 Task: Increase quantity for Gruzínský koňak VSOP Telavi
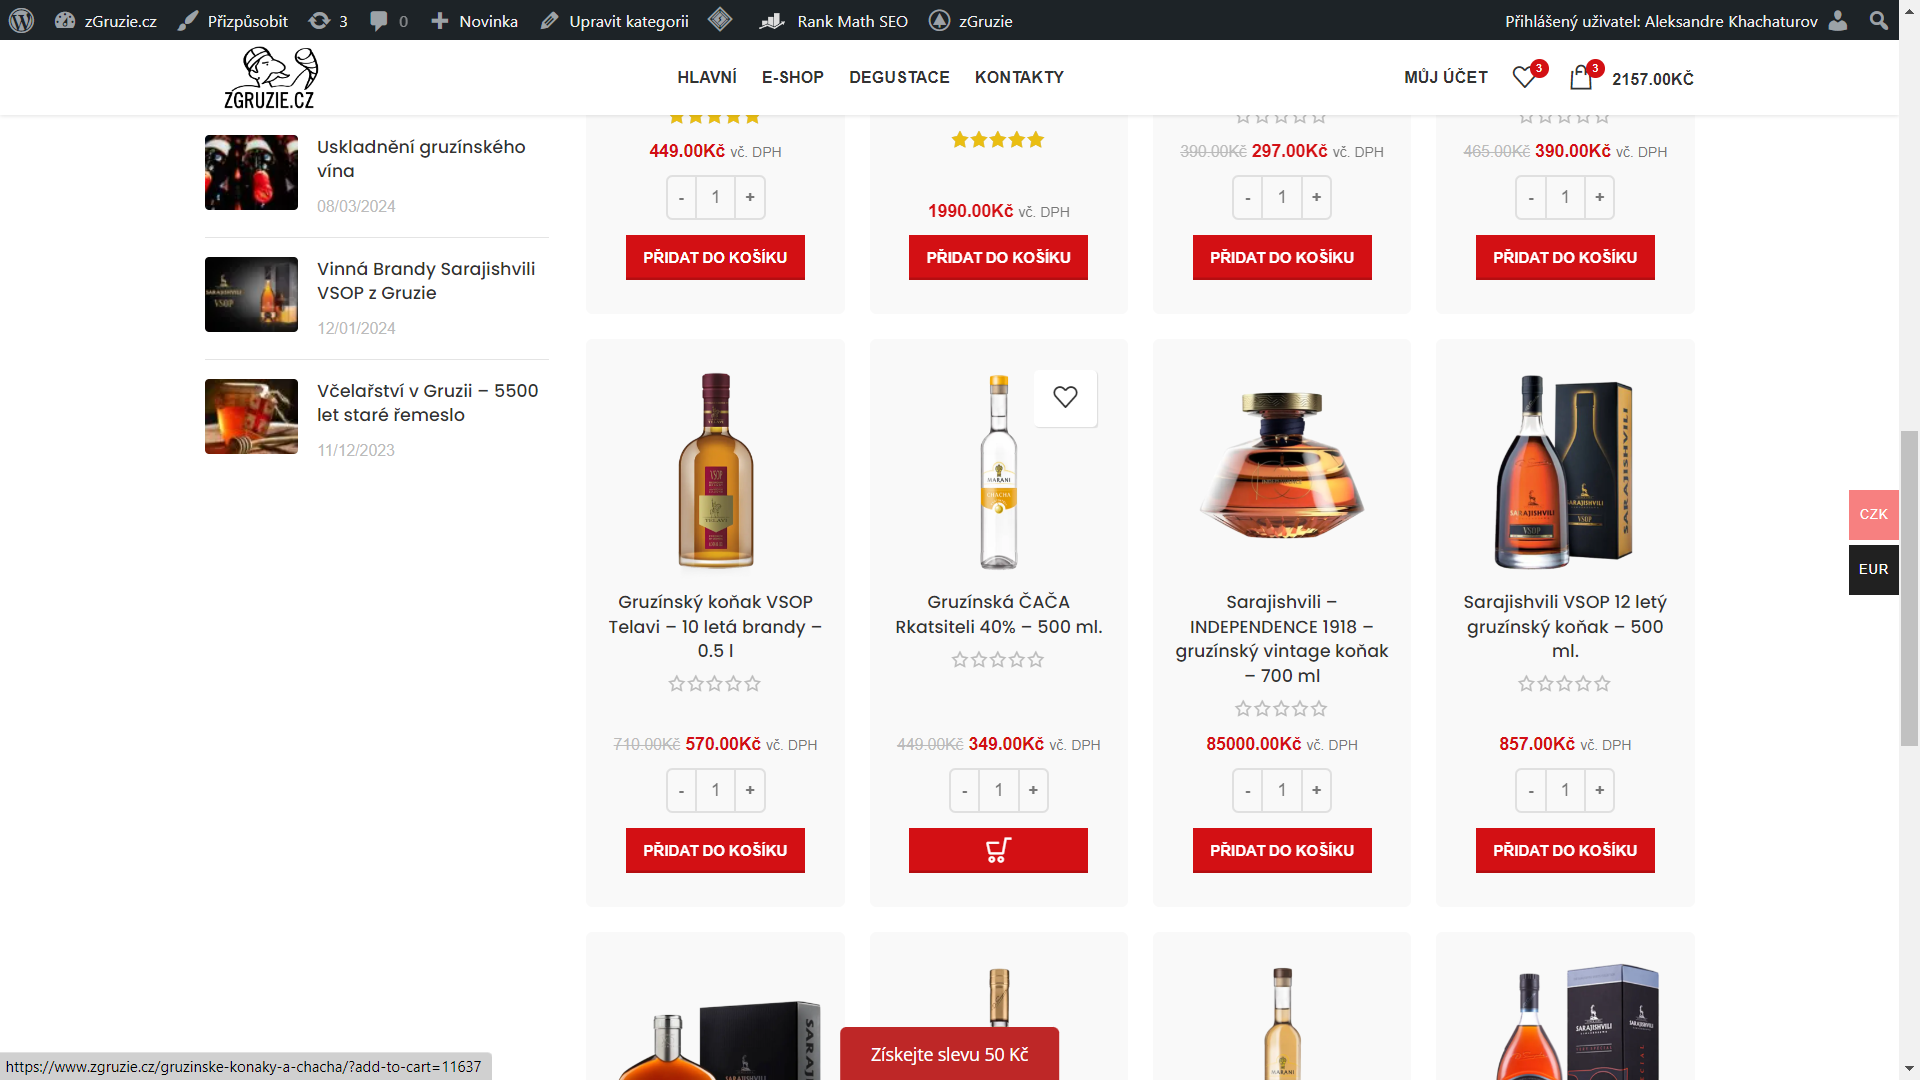tap(750, 790)
